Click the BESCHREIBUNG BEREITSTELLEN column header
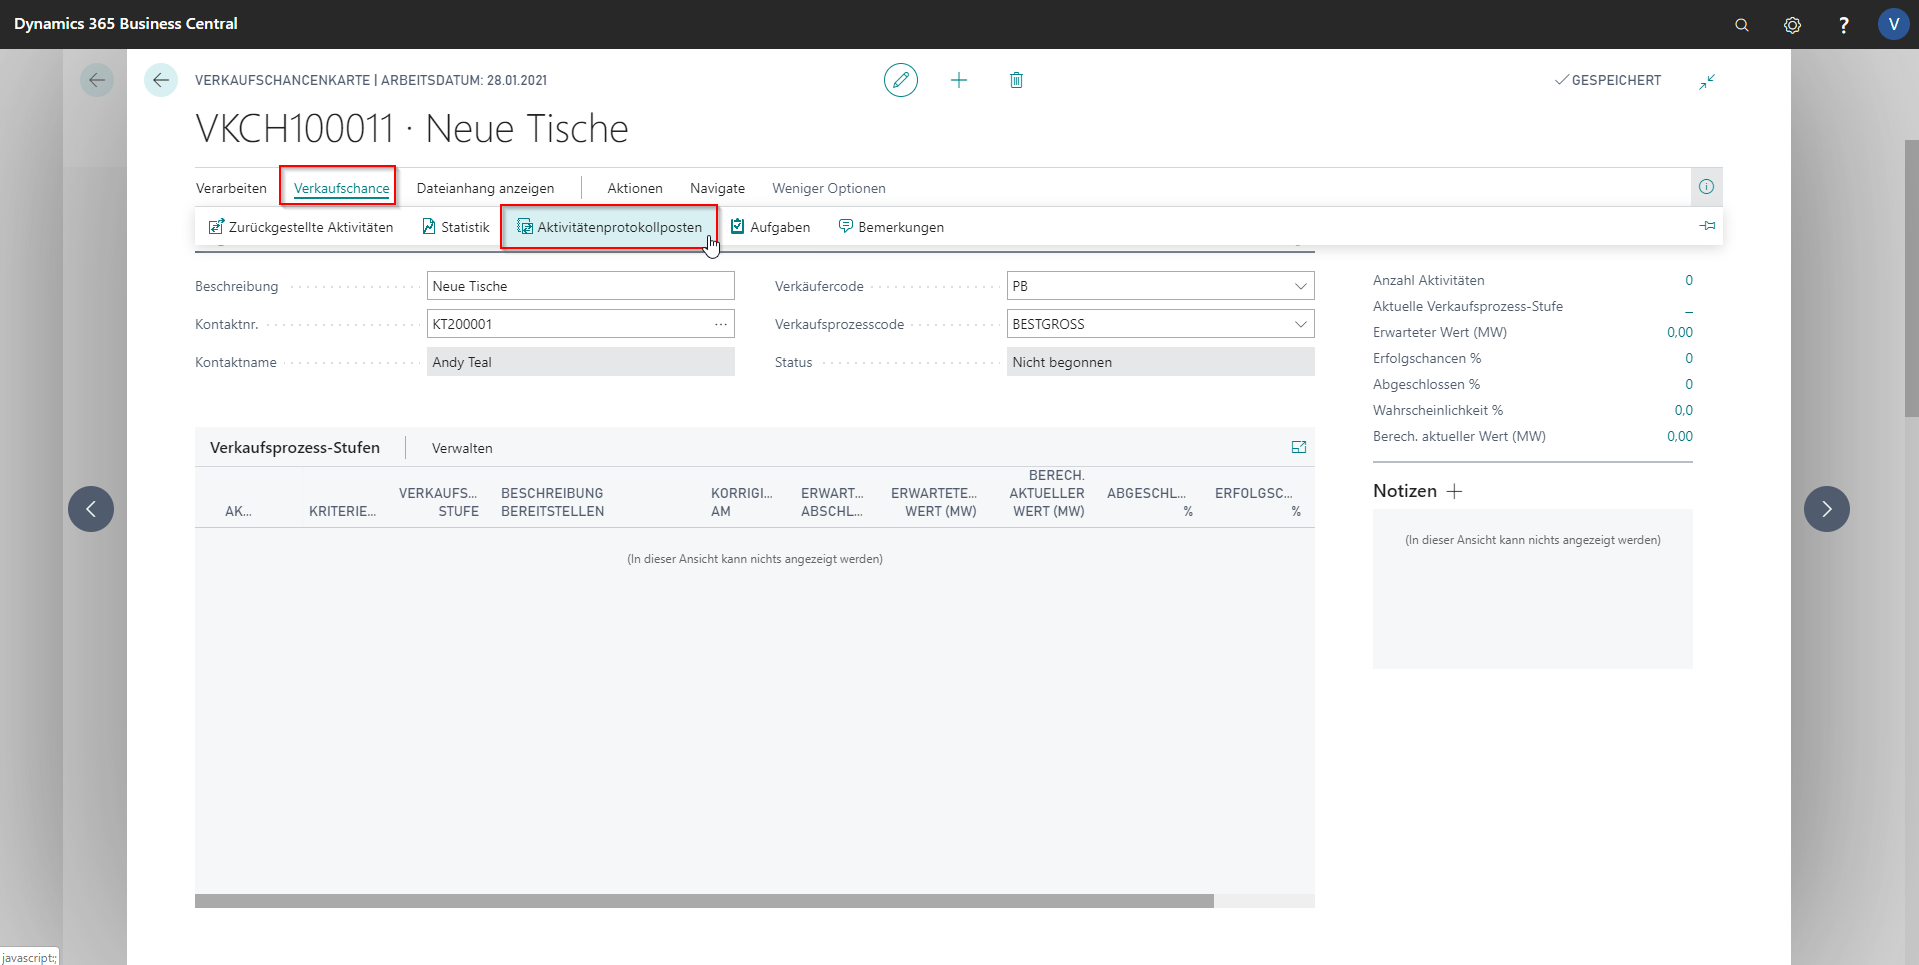The width and height of the screenshot is (1919, 965). tap(552, 502)
